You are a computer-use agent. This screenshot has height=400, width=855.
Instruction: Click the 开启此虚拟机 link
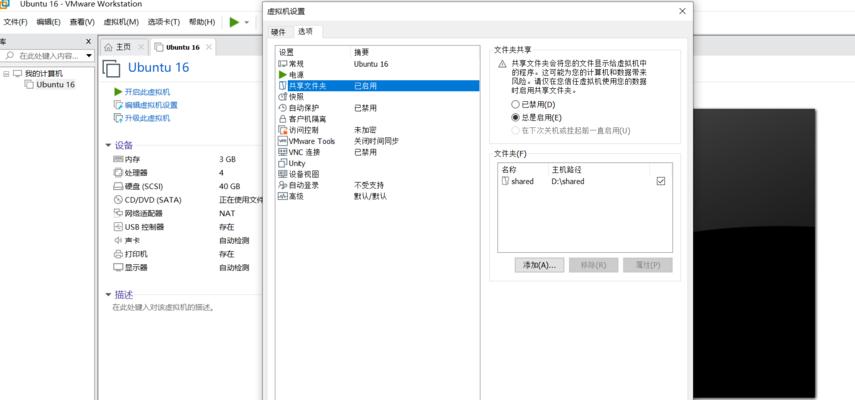click(147, 92)
